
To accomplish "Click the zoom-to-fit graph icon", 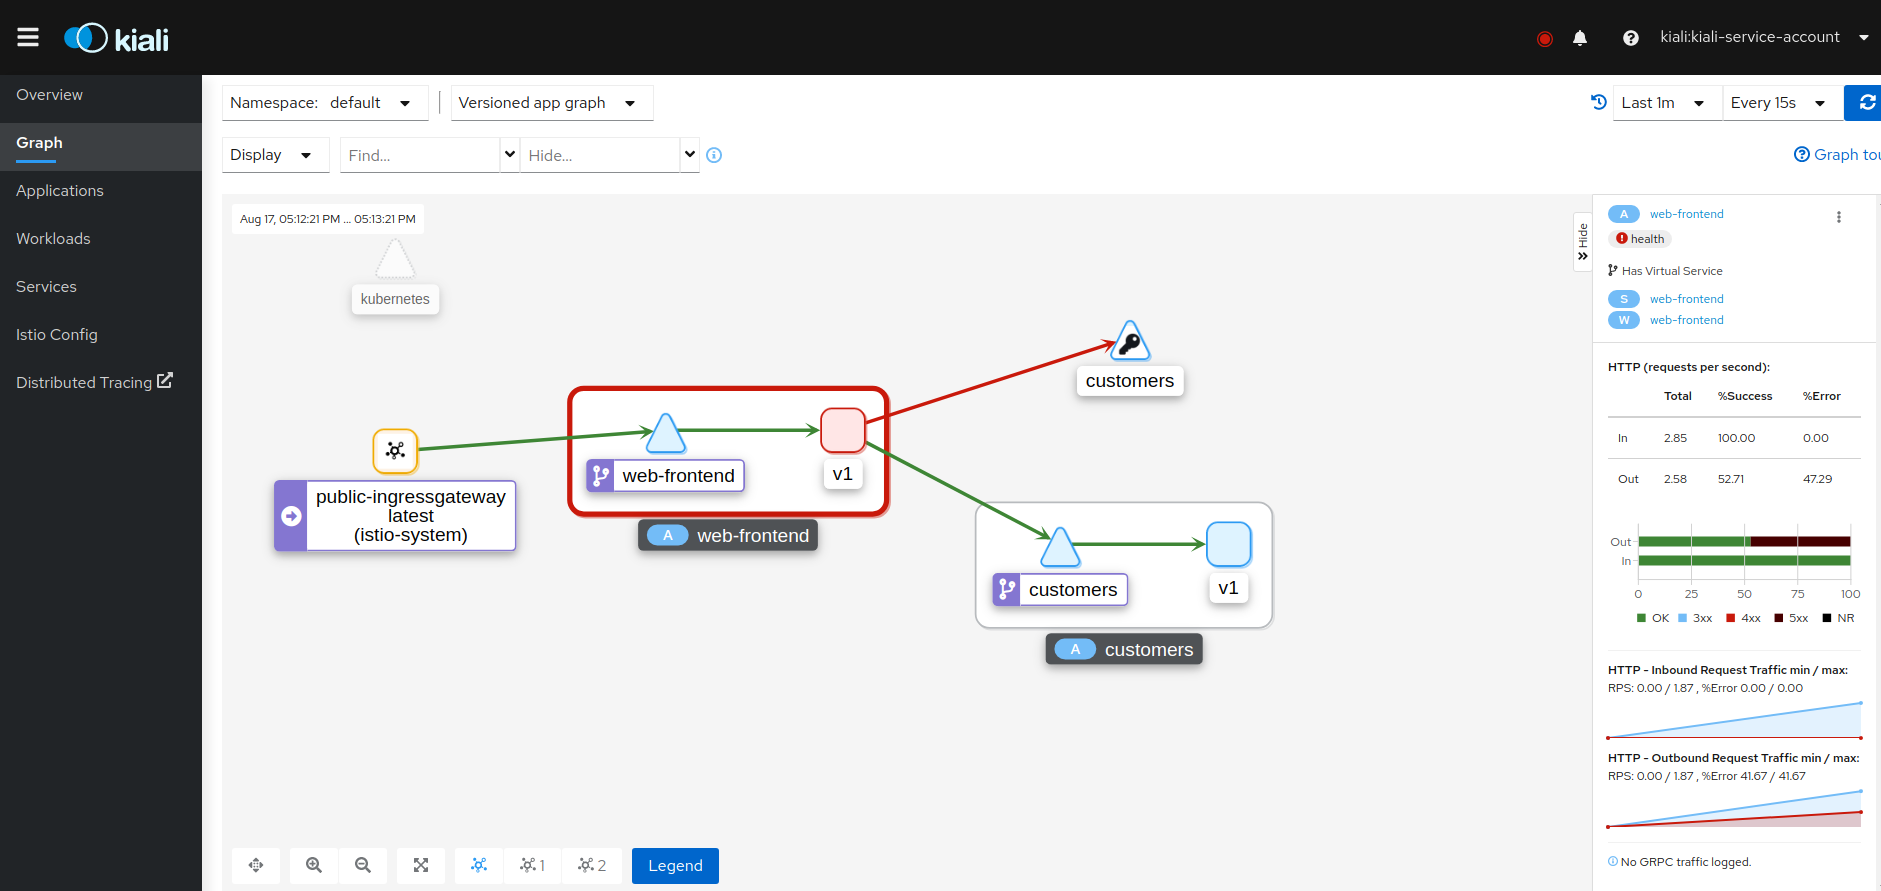I will (421, 865).
